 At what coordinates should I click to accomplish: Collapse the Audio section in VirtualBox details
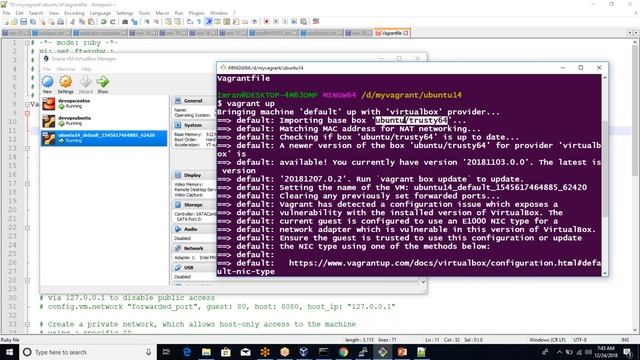coord(191,229)
